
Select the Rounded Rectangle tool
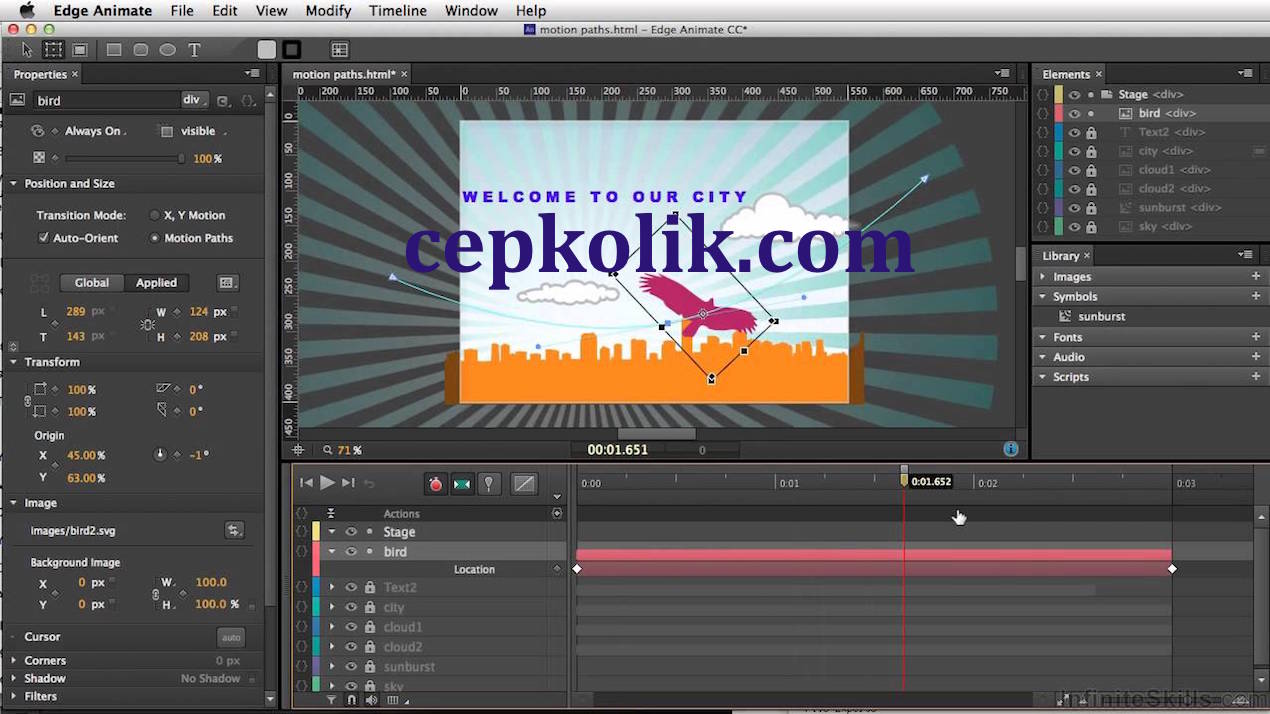141,49
